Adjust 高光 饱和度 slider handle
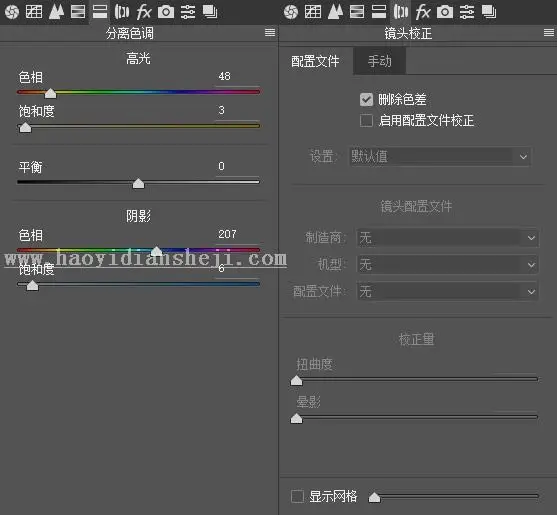Viewport: 557px width, 515px height. pos(25,127)
